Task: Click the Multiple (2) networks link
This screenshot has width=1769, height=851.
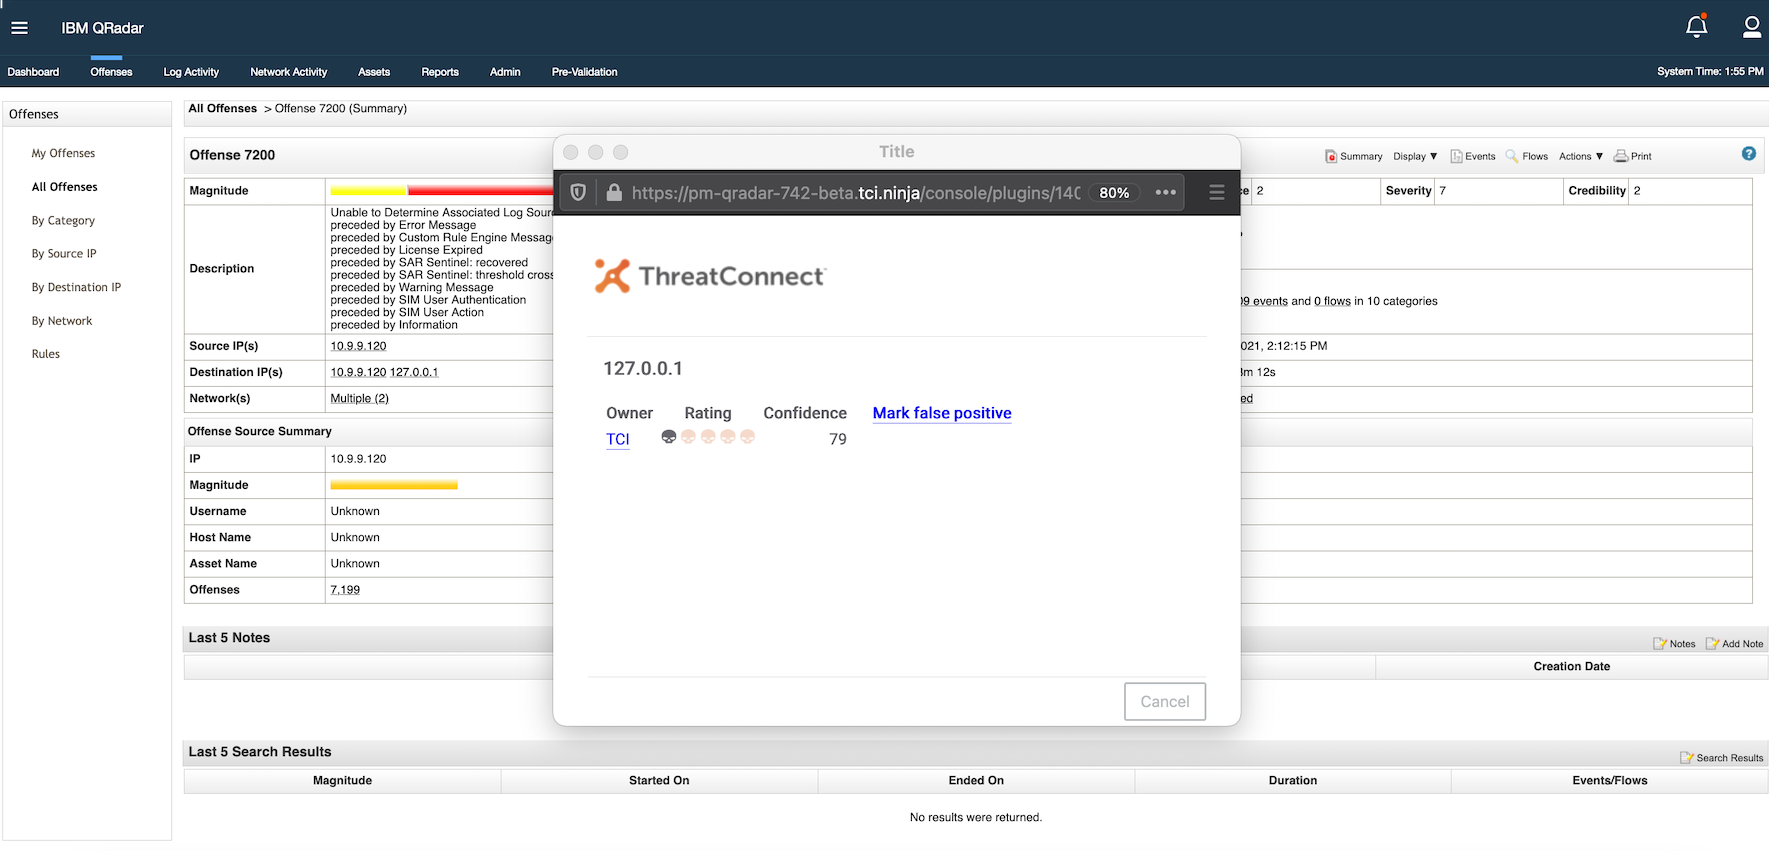Action: (x=359, y=398)
